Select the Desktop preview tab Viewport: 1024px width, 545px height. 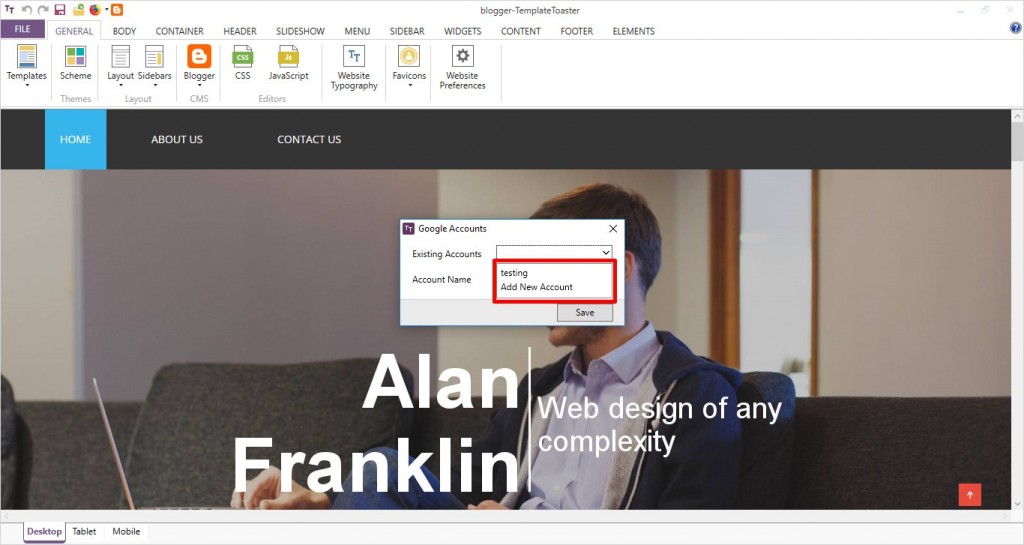click(x=44, y=531)
